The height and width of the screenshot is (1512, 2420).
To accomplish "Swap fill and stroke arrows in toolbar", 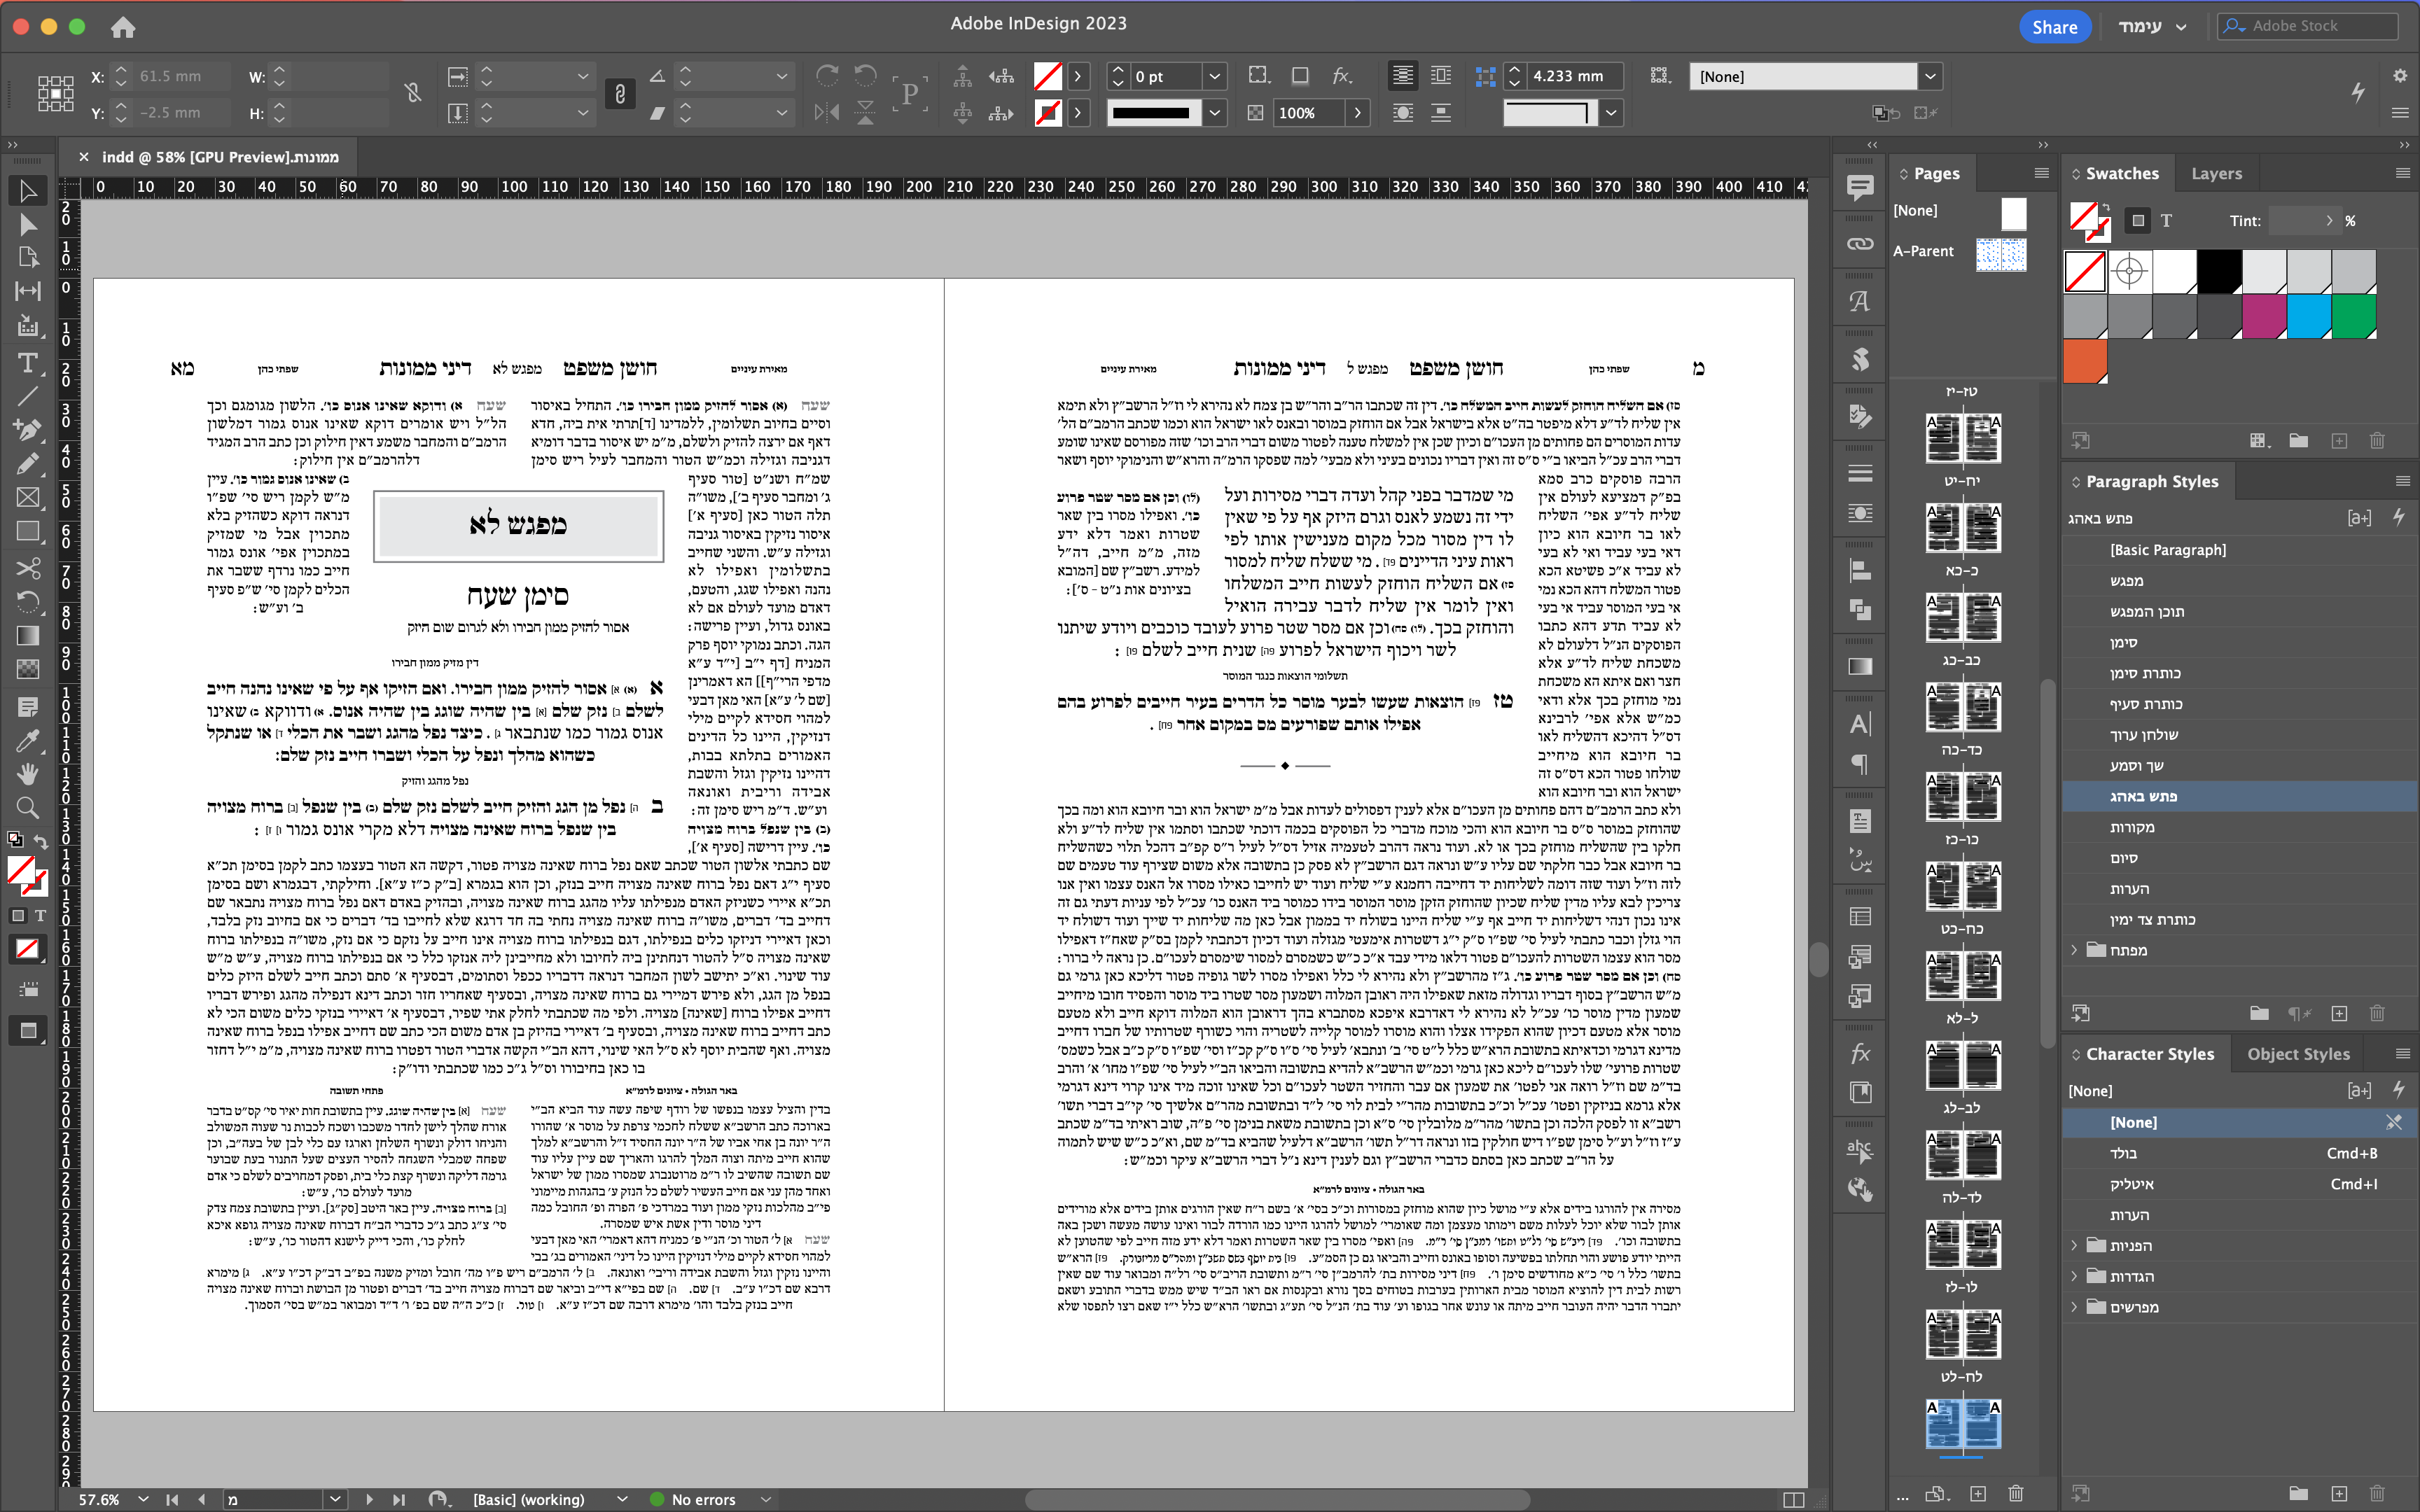I will click(41, 841).
